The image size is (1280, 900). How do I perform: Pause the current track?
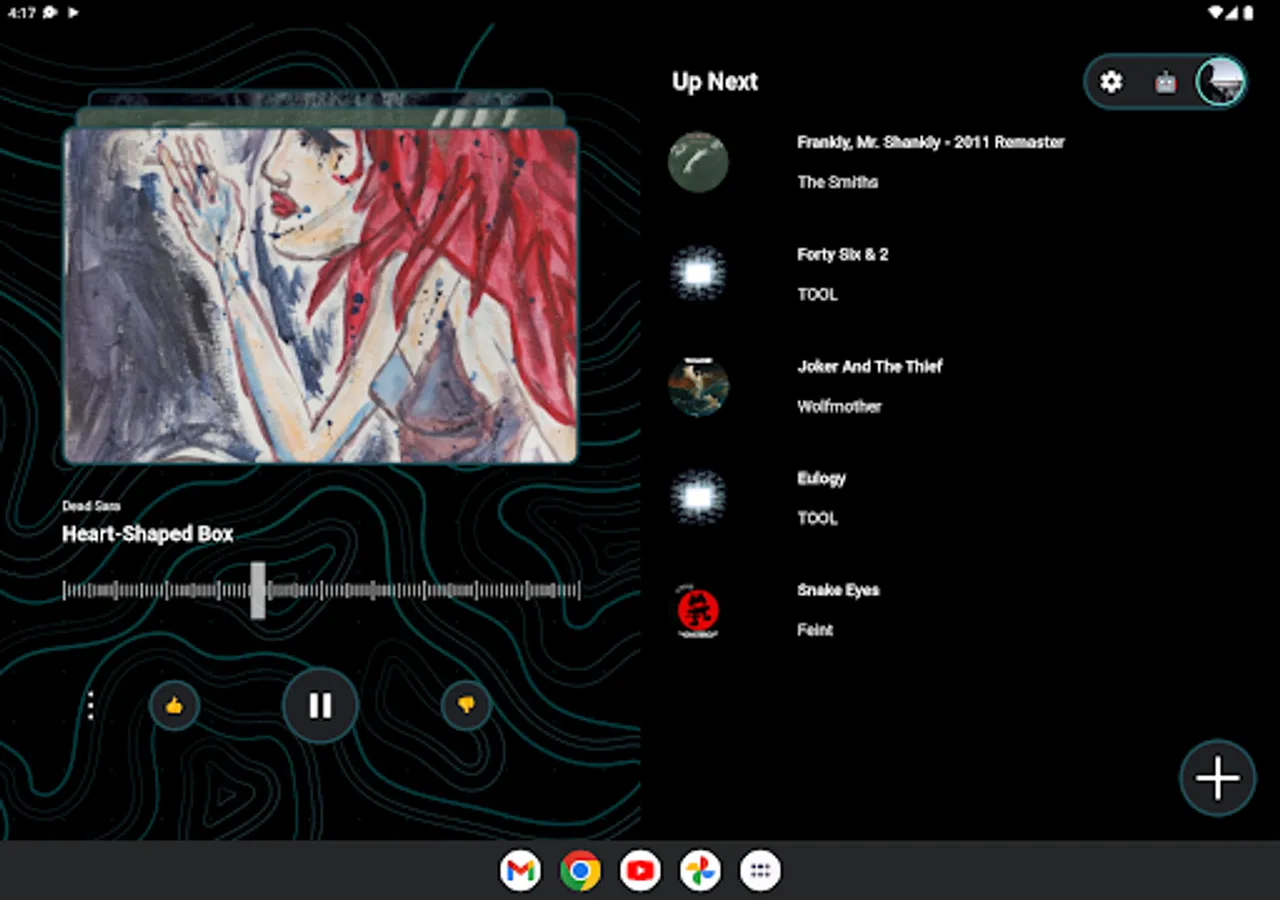pyautogui.click(x=320, y=706)
